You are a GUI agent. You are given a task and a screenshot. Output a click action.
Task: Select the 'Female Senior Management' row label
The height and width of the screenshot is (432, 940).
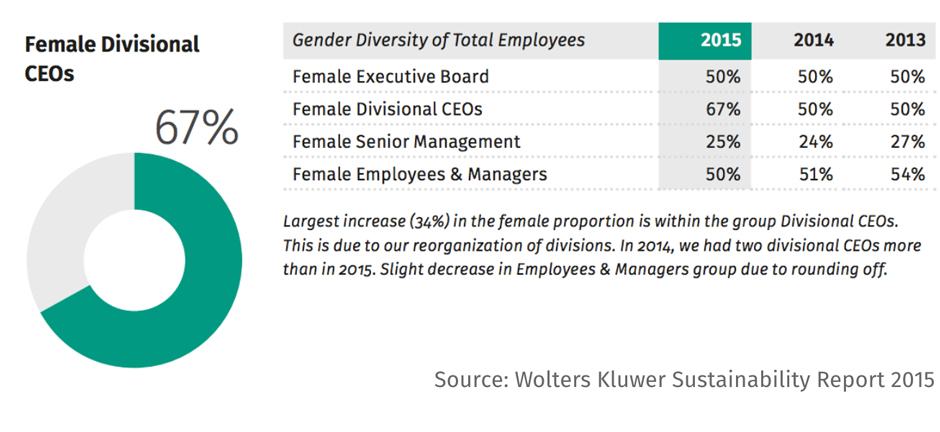[406, 141]
